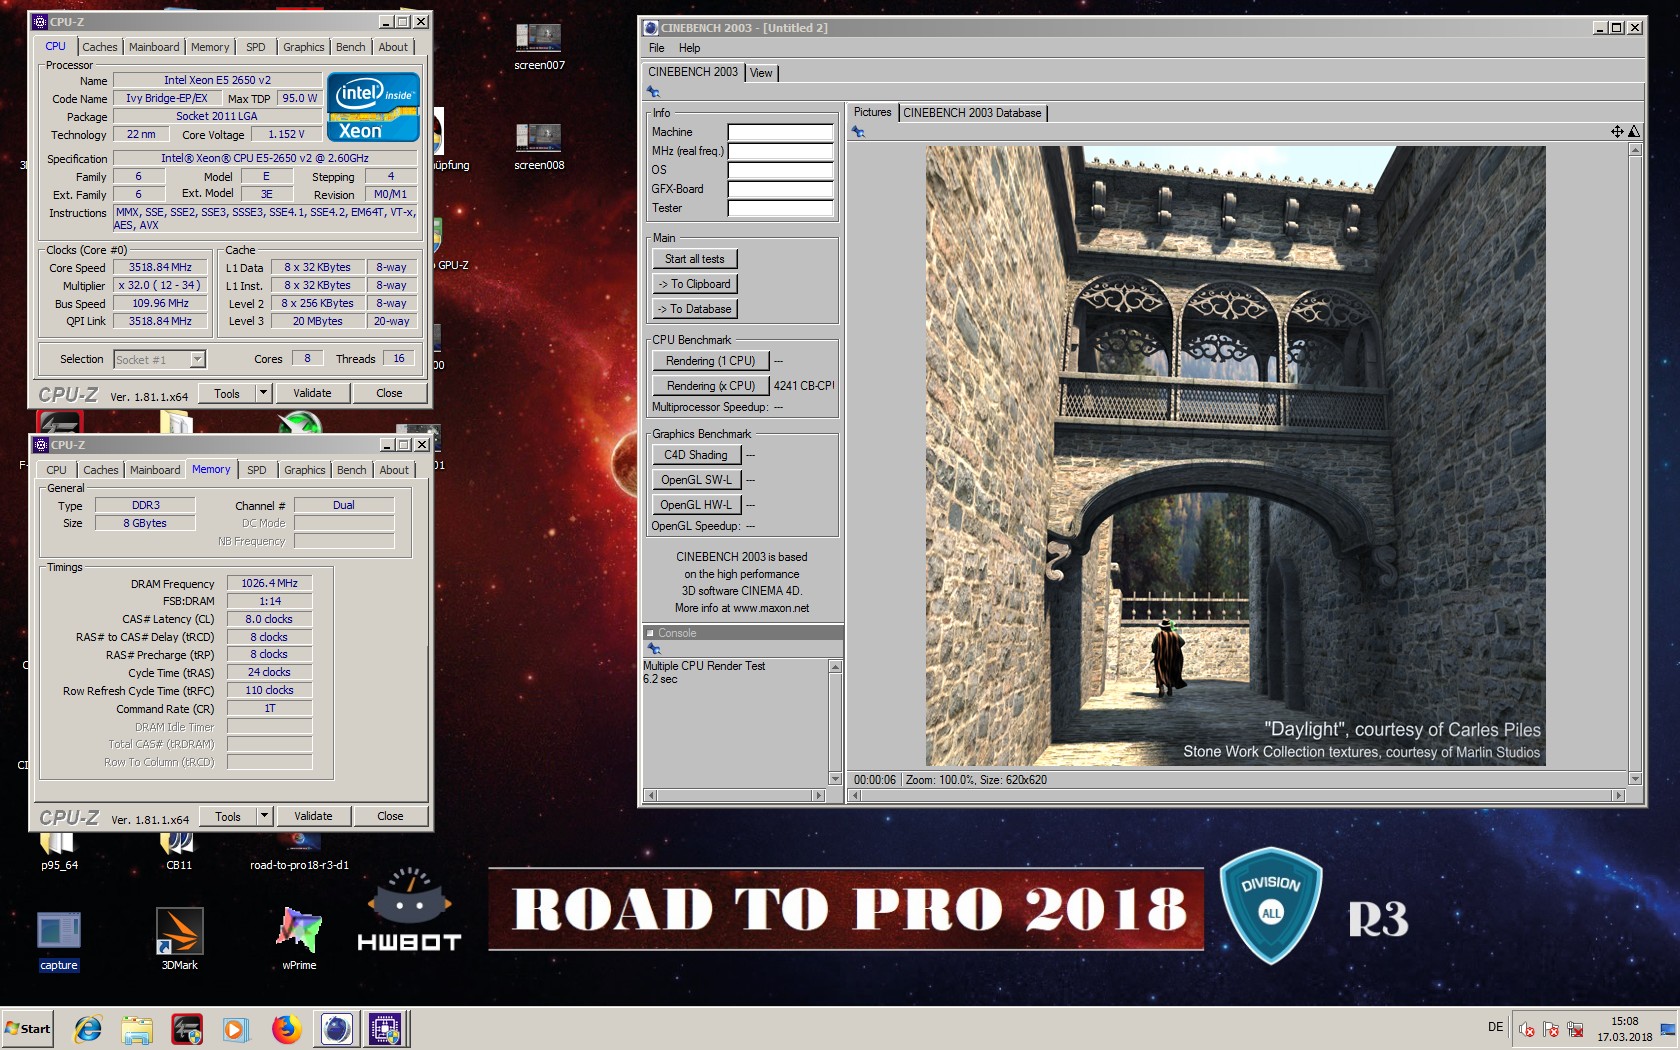The height and width of the screenshot is (1050, 1680).
Task: Click picture viewer horizontal scroll right arrow
Action: 1619,795
